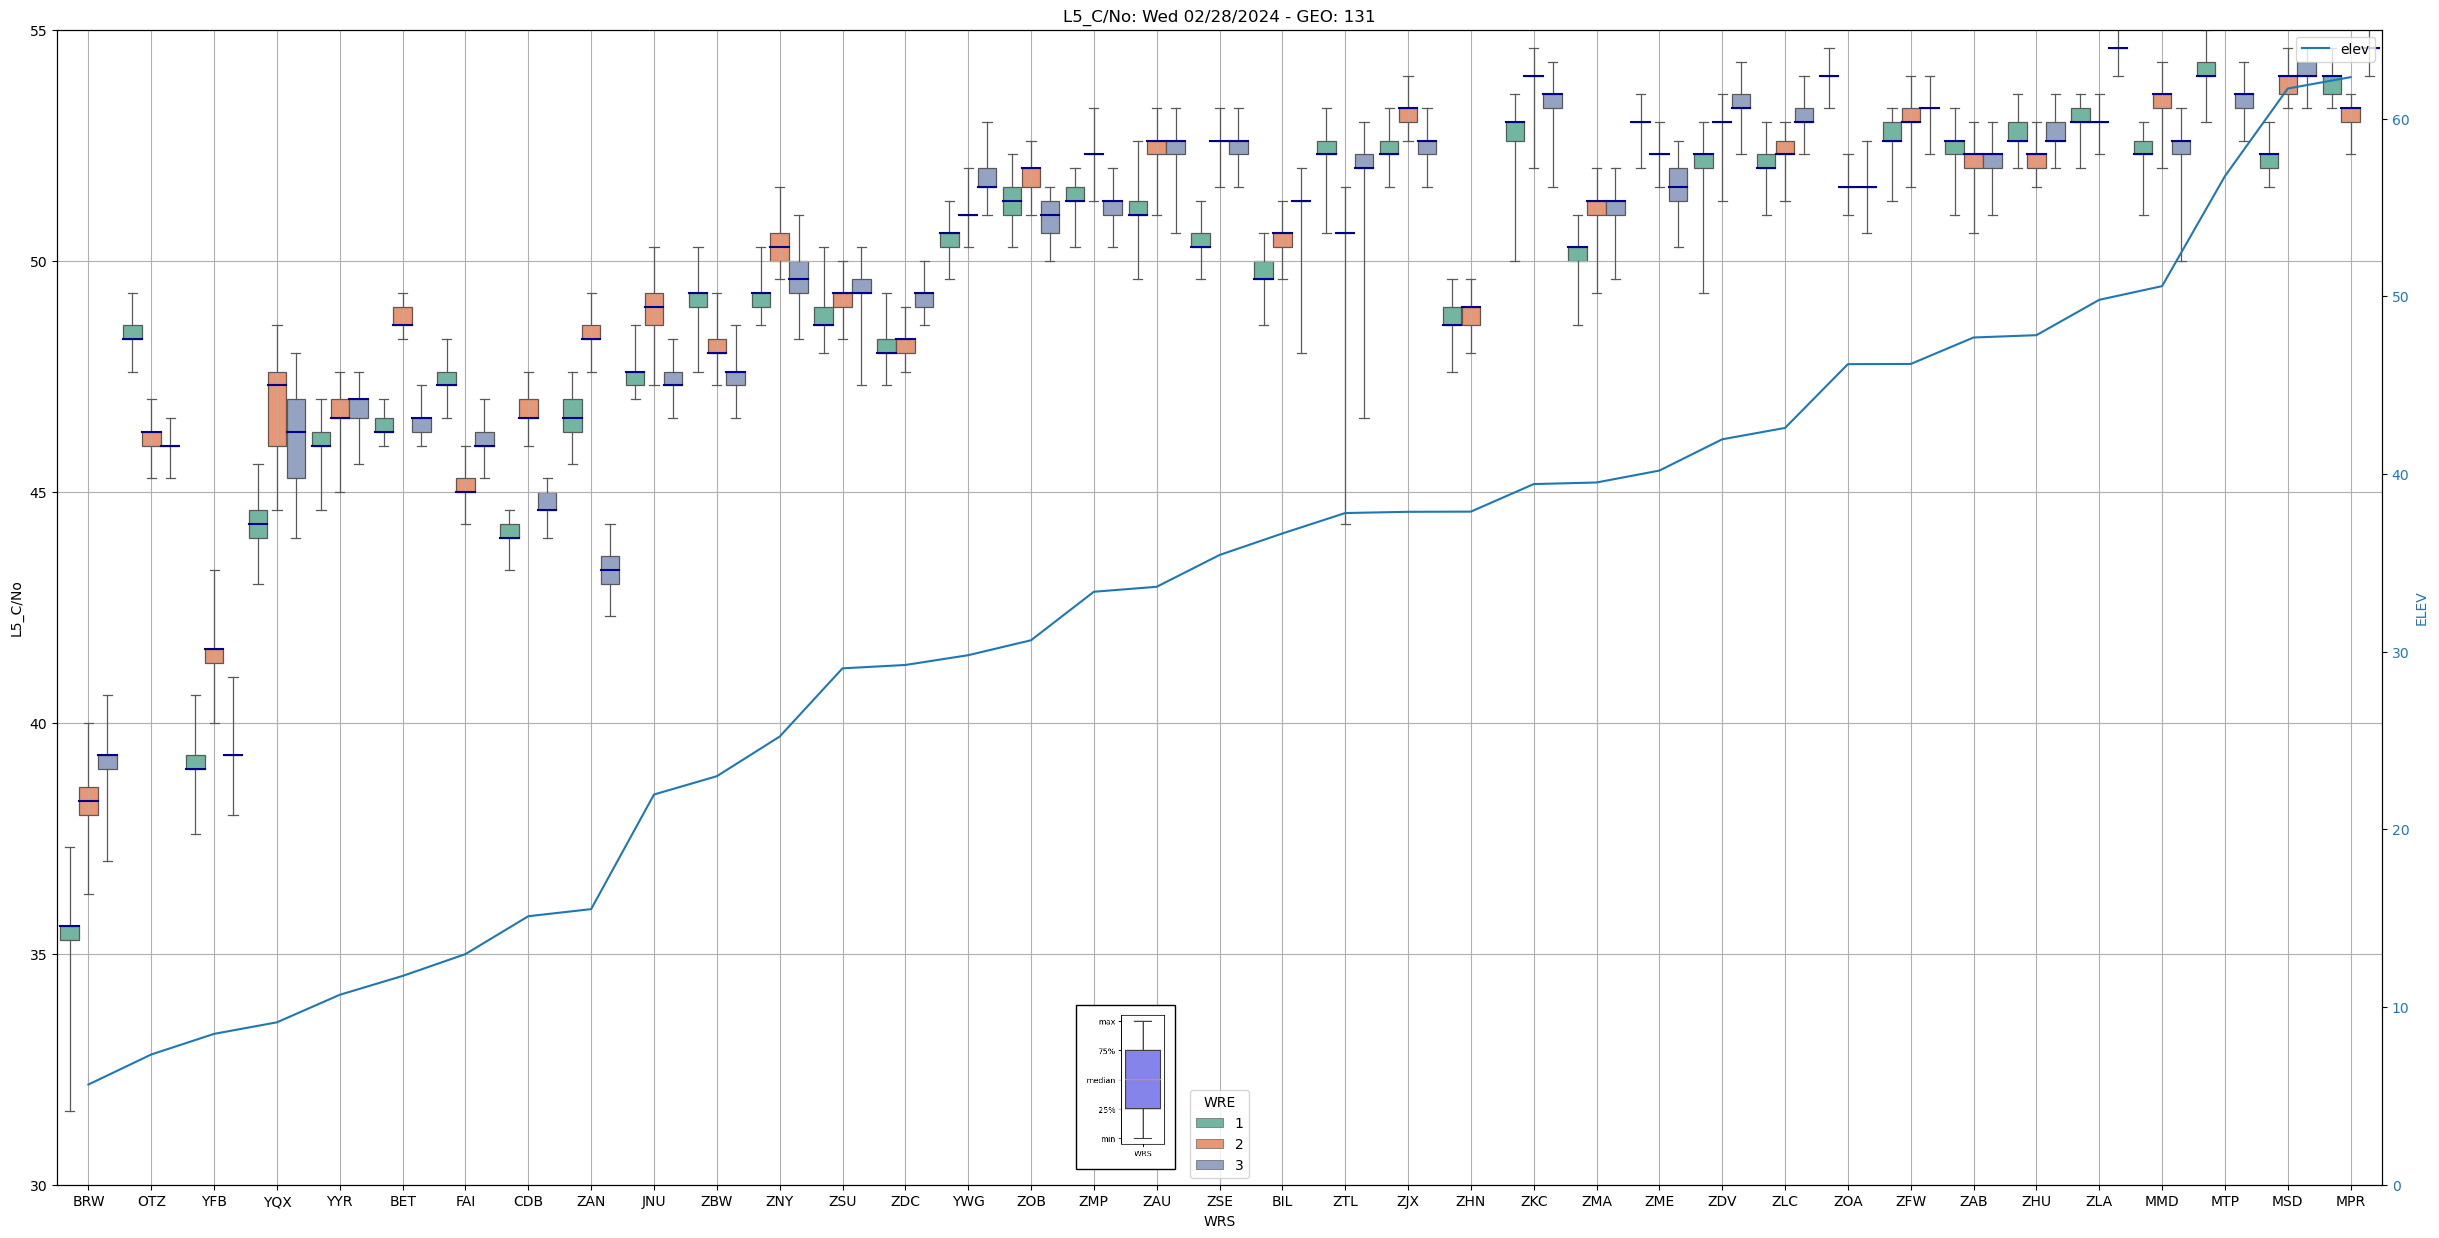This screenshot has height=1238, width=2439.
Task: Click the ZLA x-axis label
Action: pyautogui.click(x=2099, y=1201)
